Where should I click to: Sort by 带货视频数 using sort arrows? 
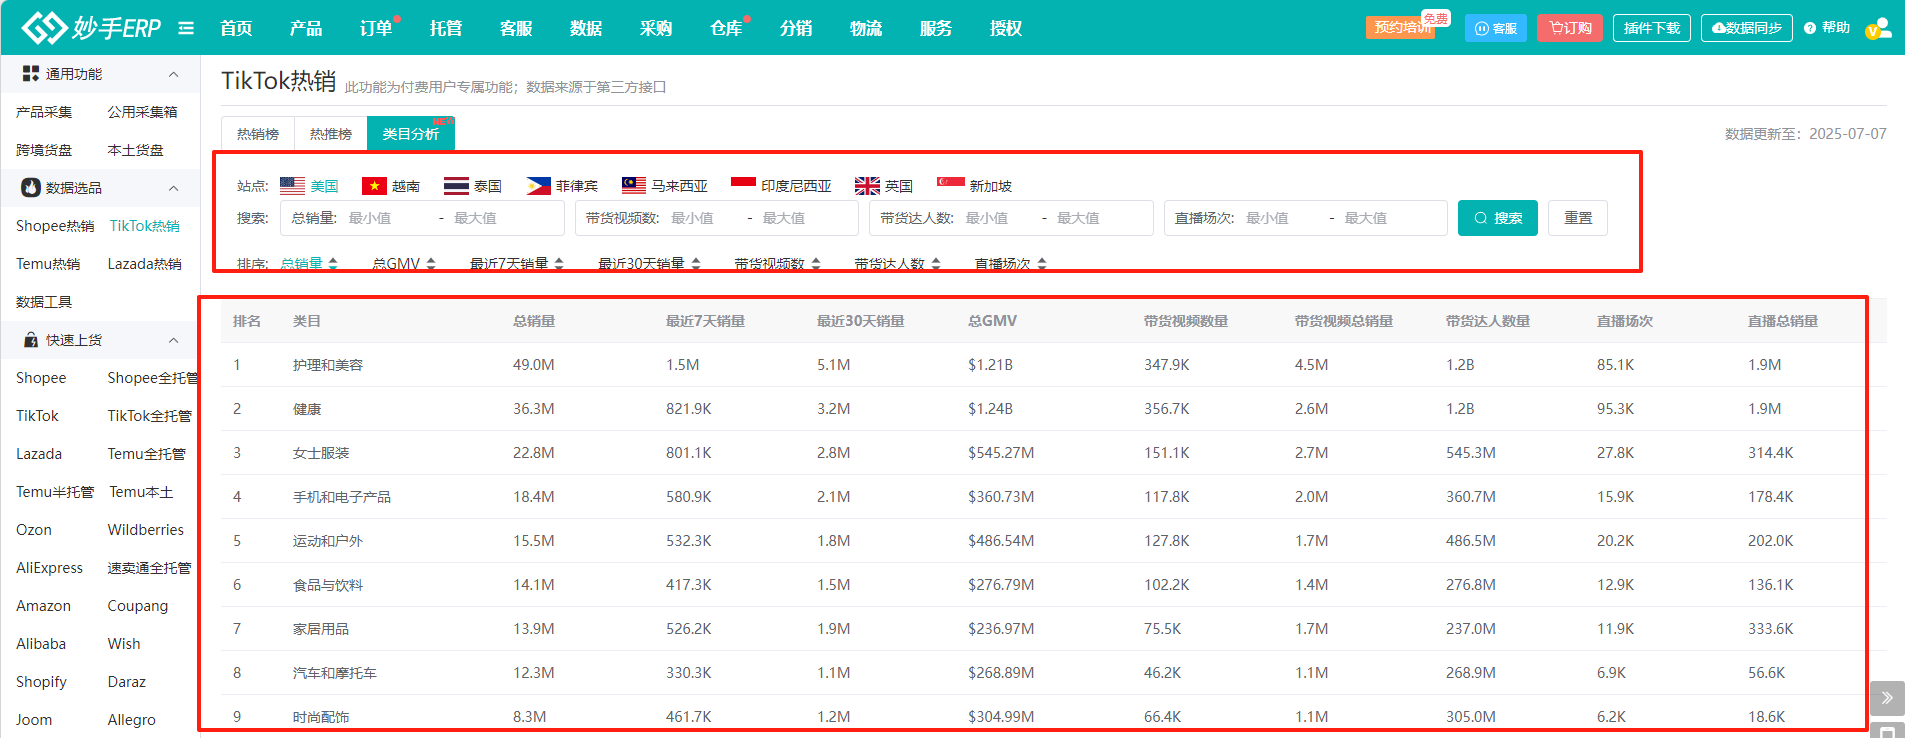pyautogui.click(x=816, y=264)
